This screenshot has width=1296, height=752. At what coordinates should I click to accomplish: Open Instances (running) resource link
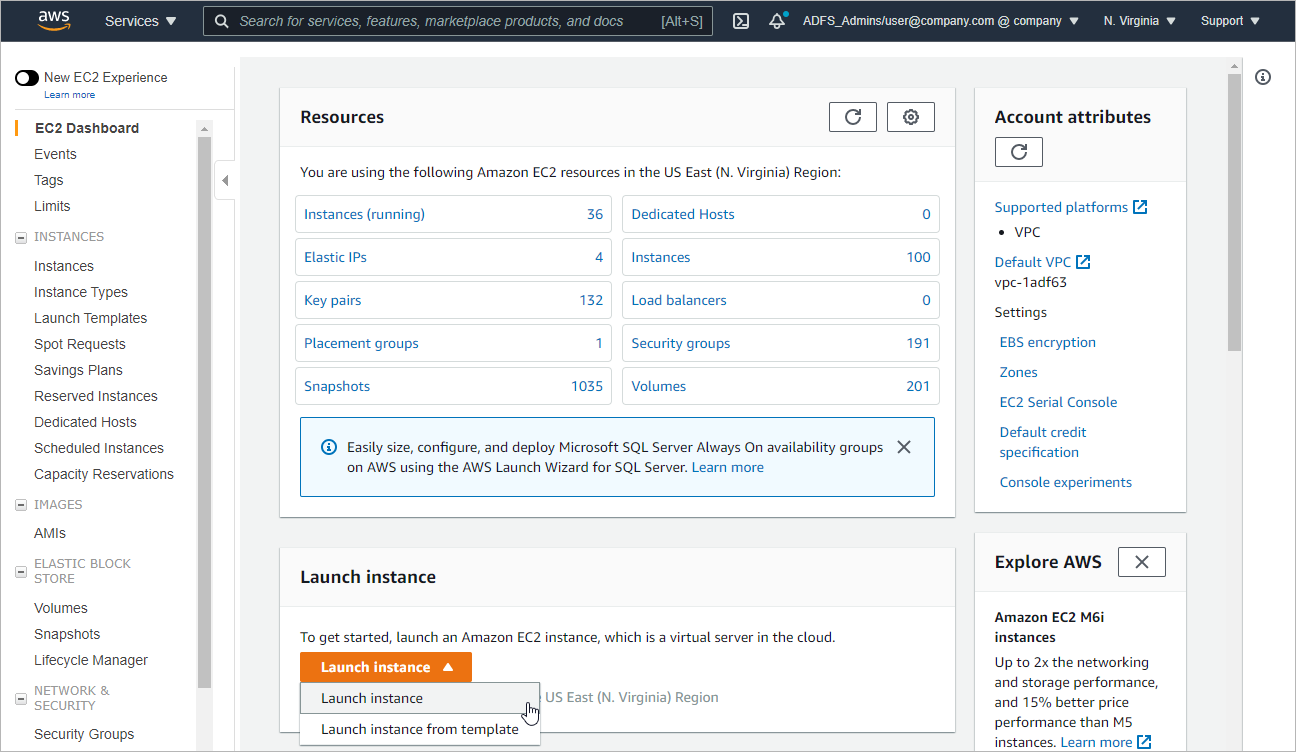(x=364, y=214)
